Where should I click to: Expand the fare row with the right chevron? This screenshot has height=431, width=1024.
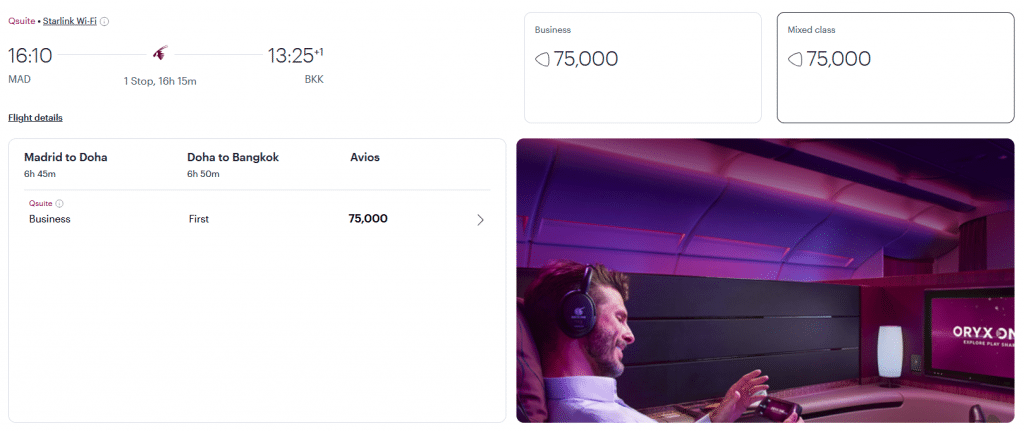pos(480,220)
